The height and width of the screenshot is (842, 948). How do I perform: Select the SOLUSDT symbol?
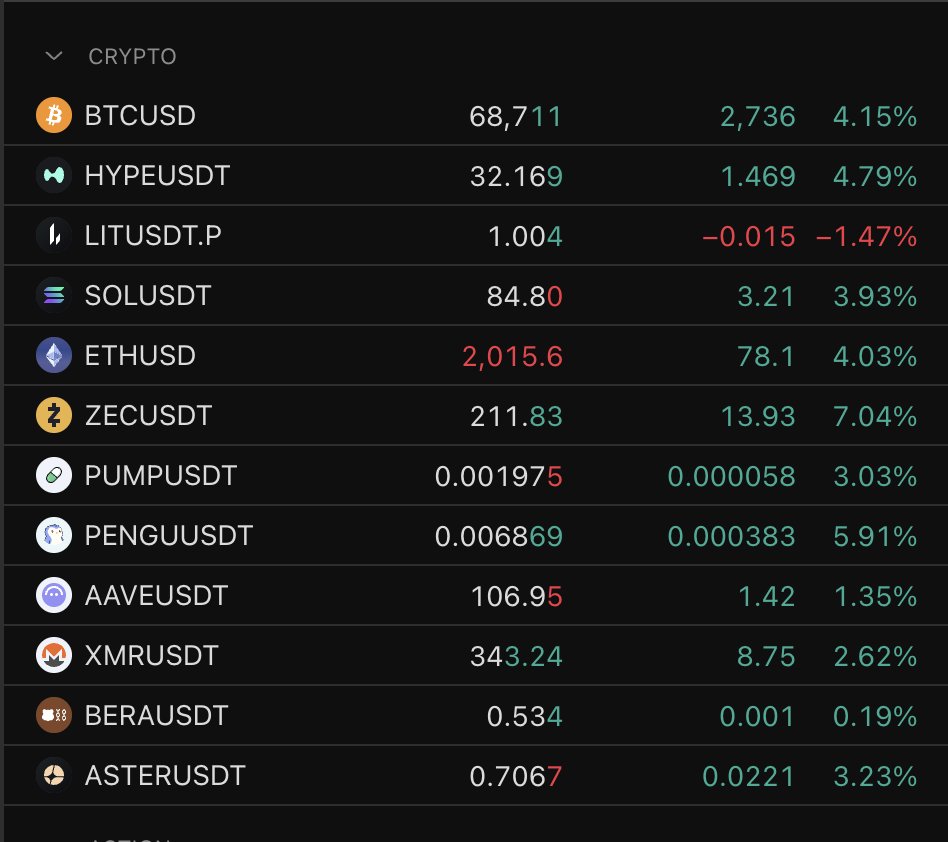(148, 295)
